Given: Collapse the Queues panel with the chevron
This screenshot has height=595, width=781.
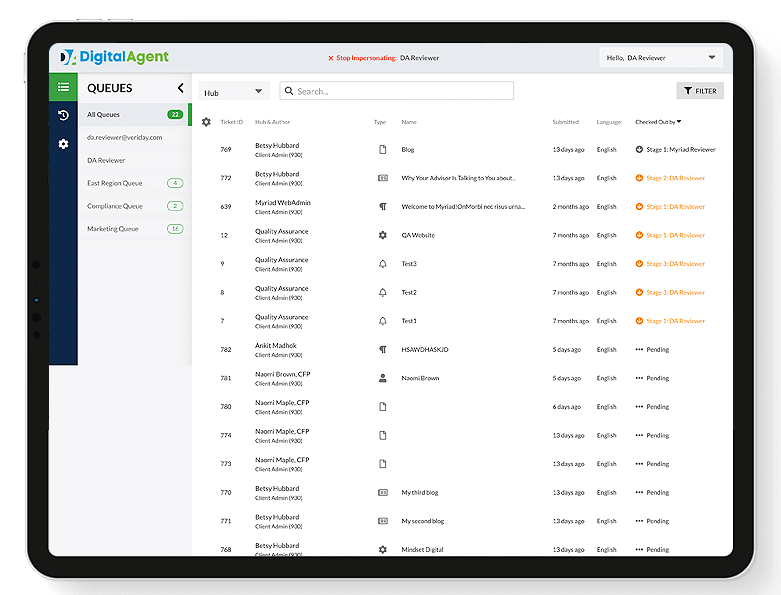Looking at the screenshot, I should (180, 88).
